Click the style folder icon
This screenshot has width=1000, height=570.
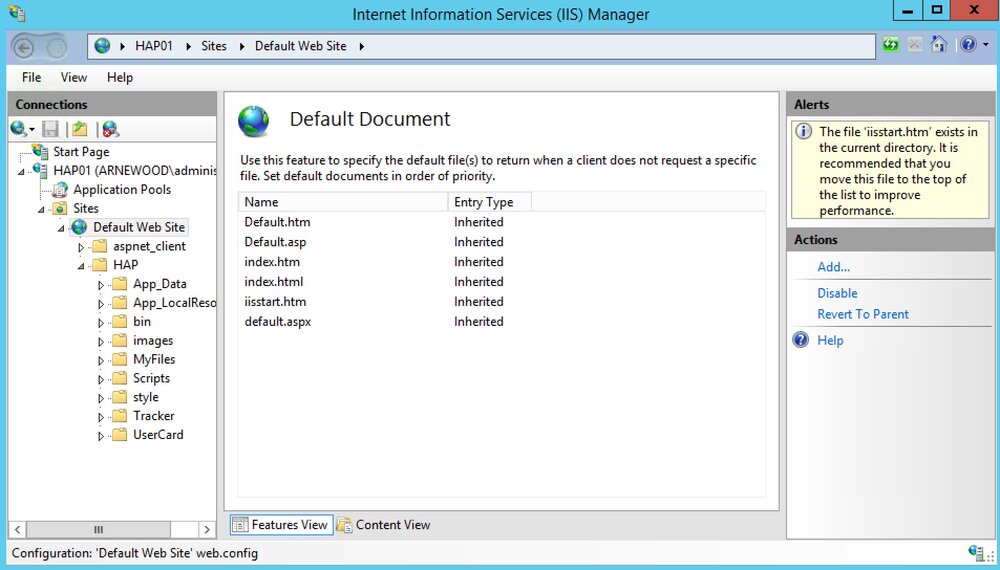tap(120, 397)
